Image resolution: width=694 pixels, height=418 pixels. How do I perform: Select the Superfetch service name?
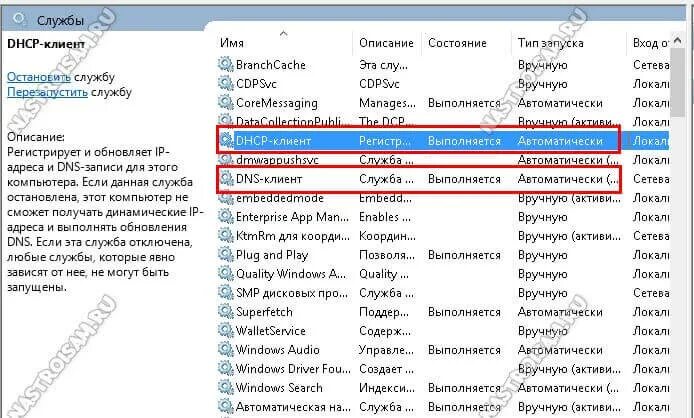coord(264,312)
